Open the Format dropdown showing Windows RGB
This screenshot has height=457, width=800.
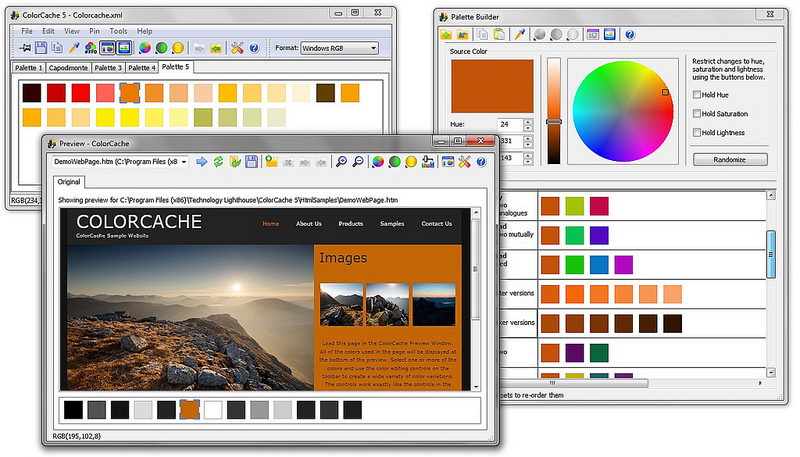point(339,48)
